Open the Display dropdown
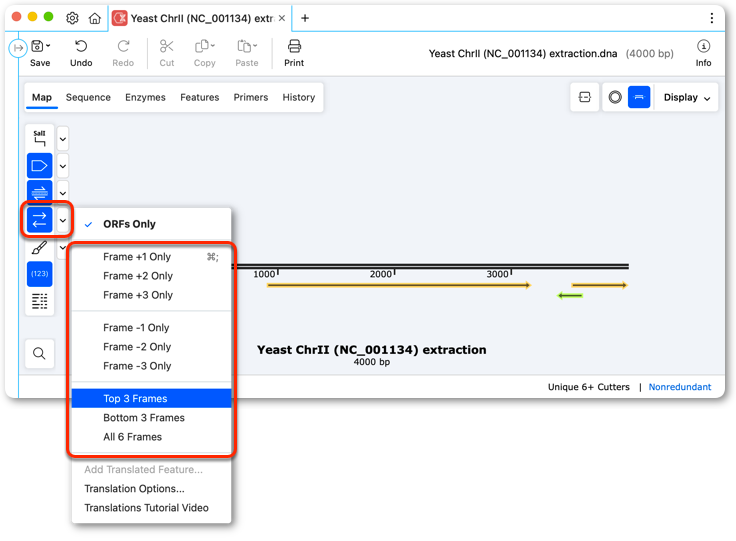The width and height of the screenshot is (736, 541). point(687,97)
